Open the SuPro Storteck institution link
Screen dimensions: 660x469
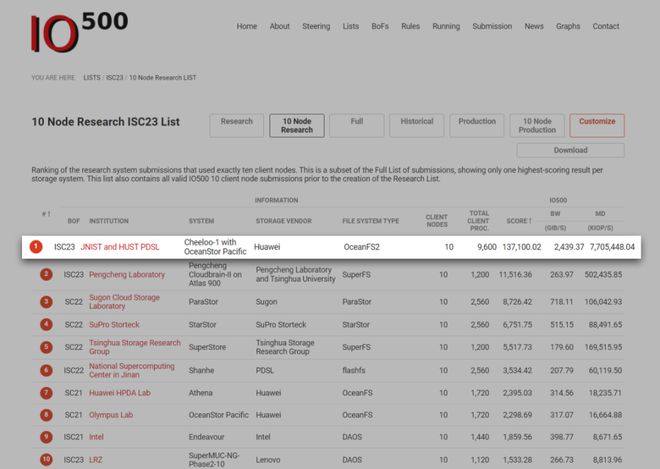(114, 325)
